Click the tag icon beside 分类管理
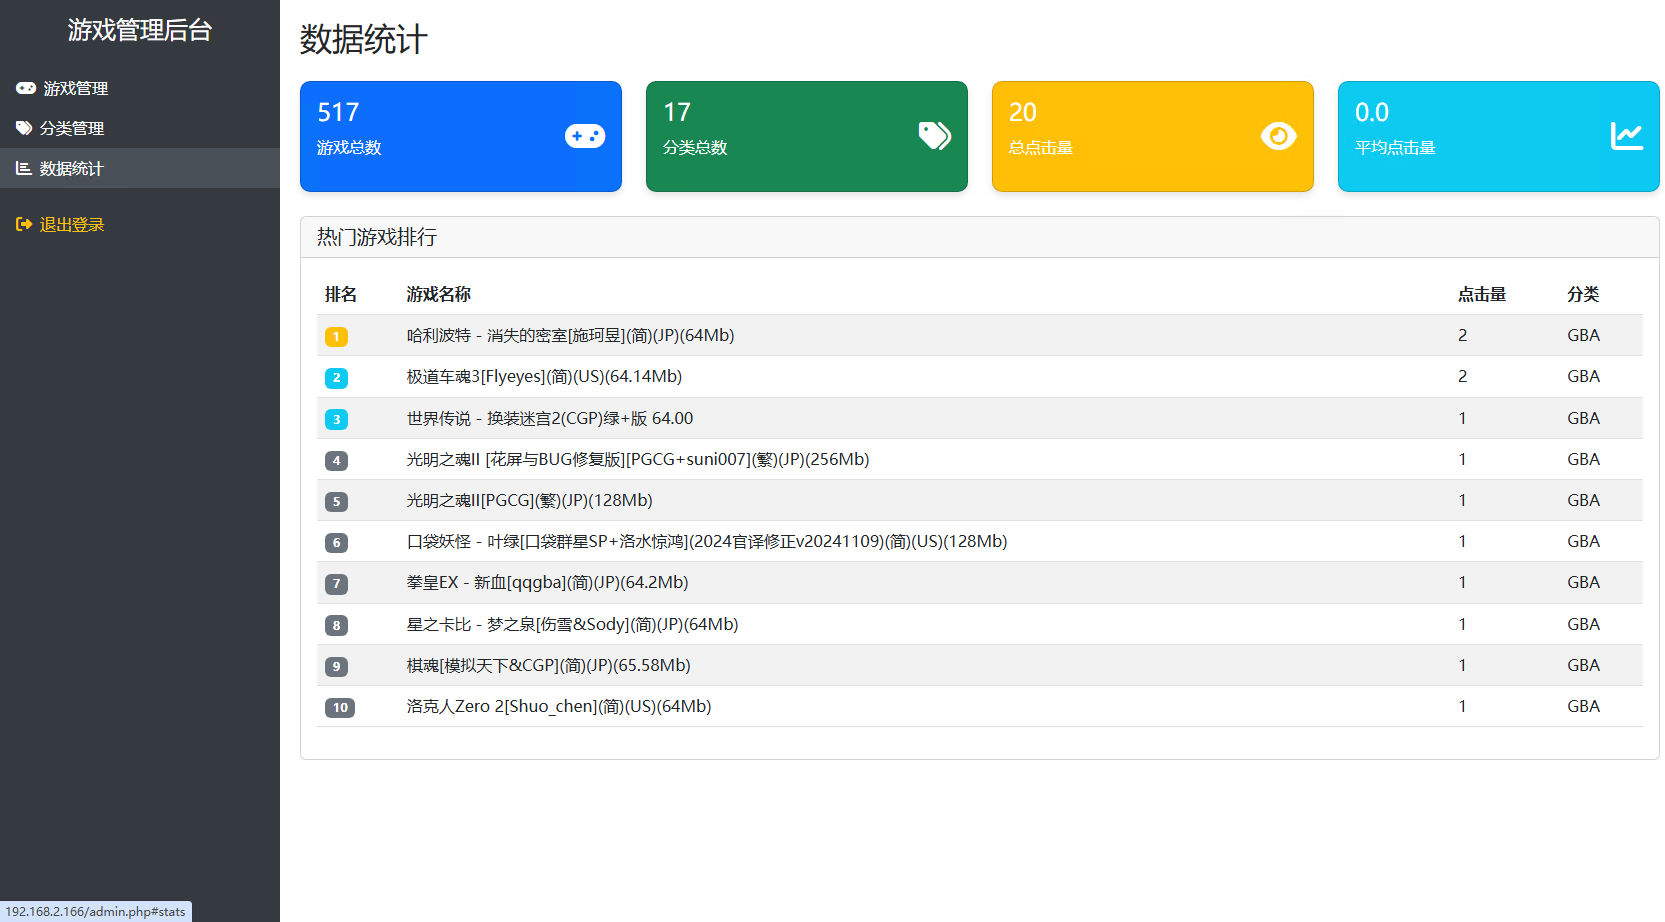 [24, 128]
